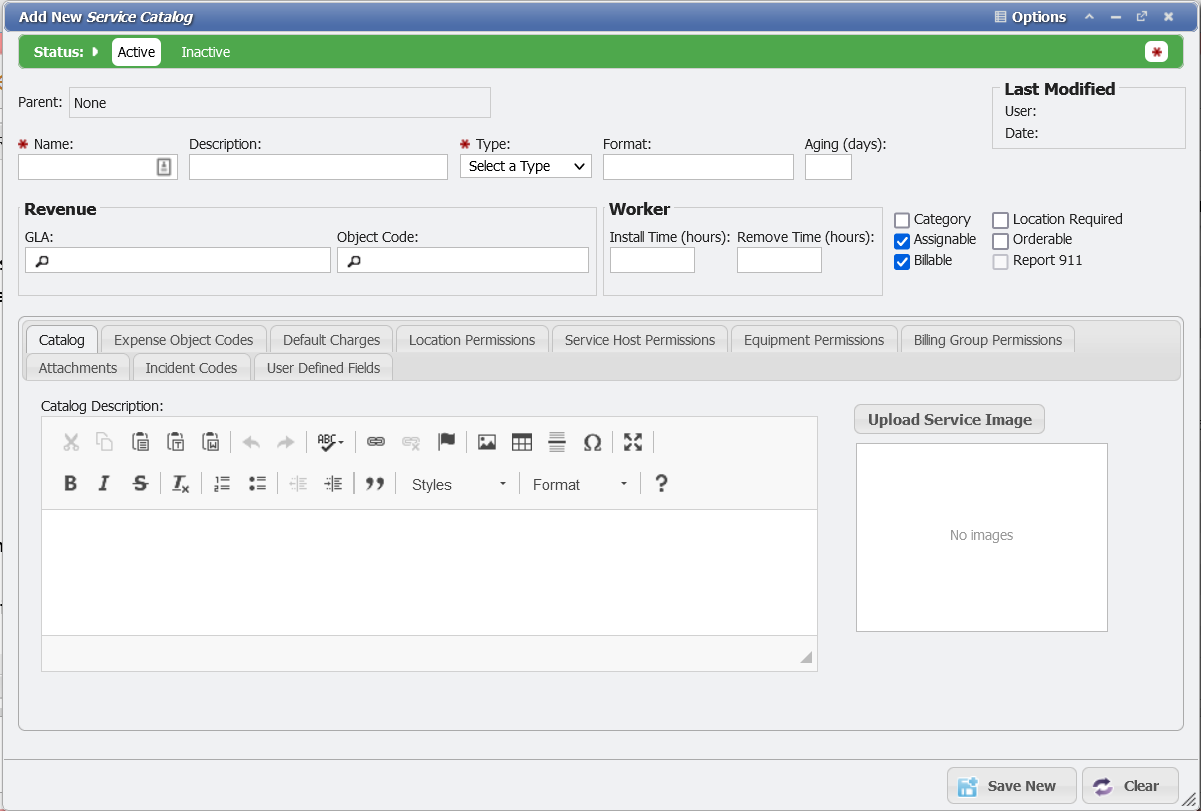The image size is (1201, 811).
Task: Open the Select a Type dropdown
Action: (525, 166)
